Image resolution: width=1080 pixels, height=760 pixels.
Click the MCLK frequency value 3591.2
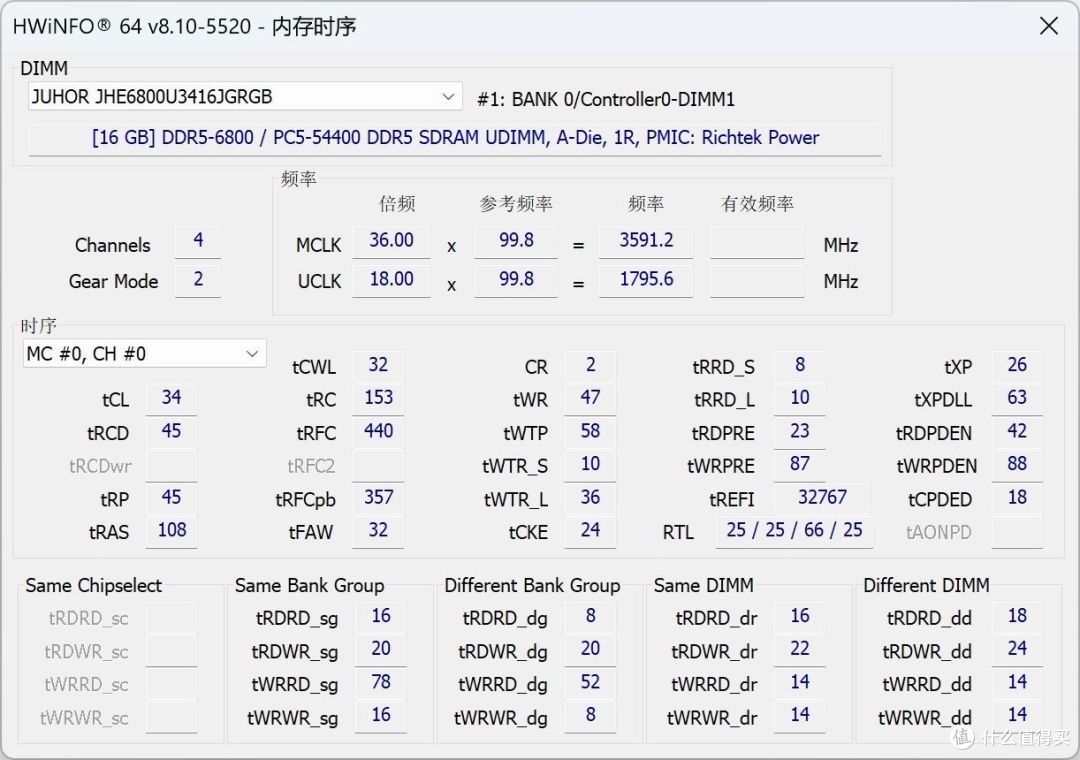click(x=646, y=241)
